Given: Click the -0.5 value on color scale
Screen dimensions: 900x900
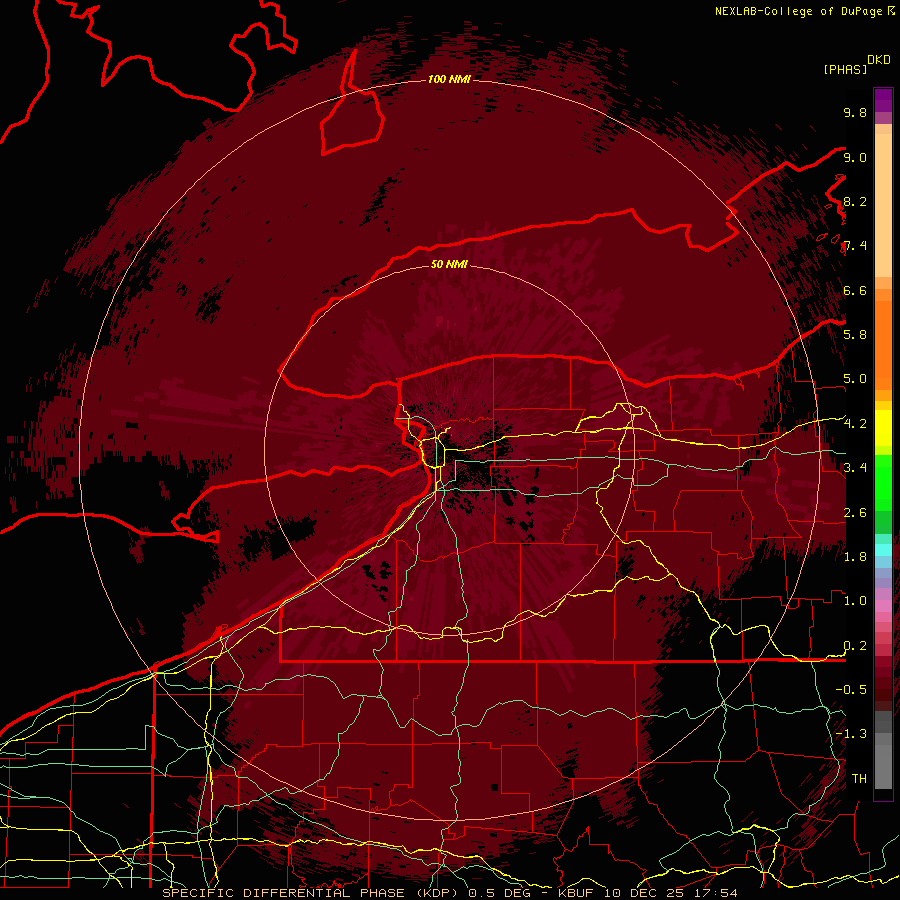Looking at the screenshot, I should point(851,689).
